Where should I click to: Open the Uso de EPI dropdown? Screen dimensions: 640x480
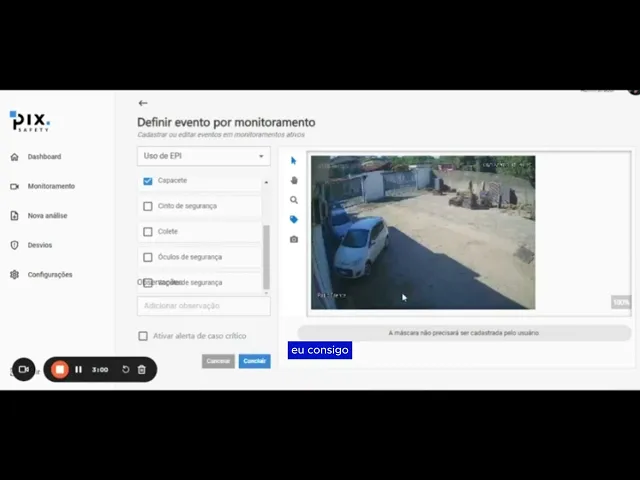tap(204, 156)
